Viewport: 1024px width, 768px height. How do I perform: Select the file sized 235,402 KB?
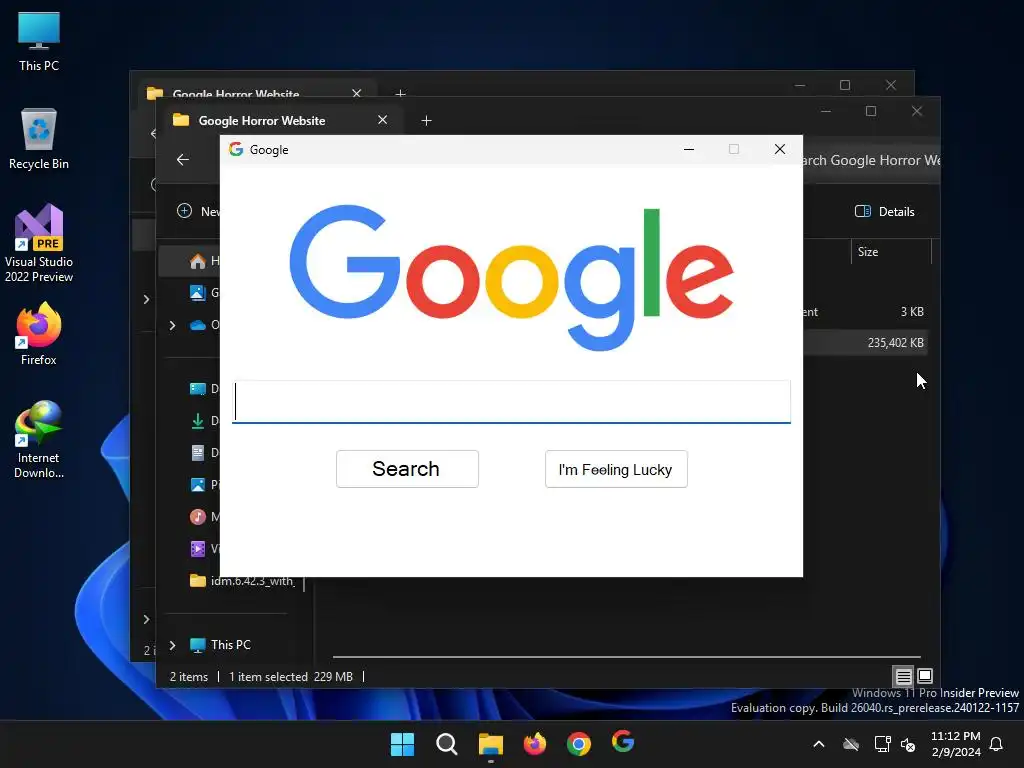point(865,342)
